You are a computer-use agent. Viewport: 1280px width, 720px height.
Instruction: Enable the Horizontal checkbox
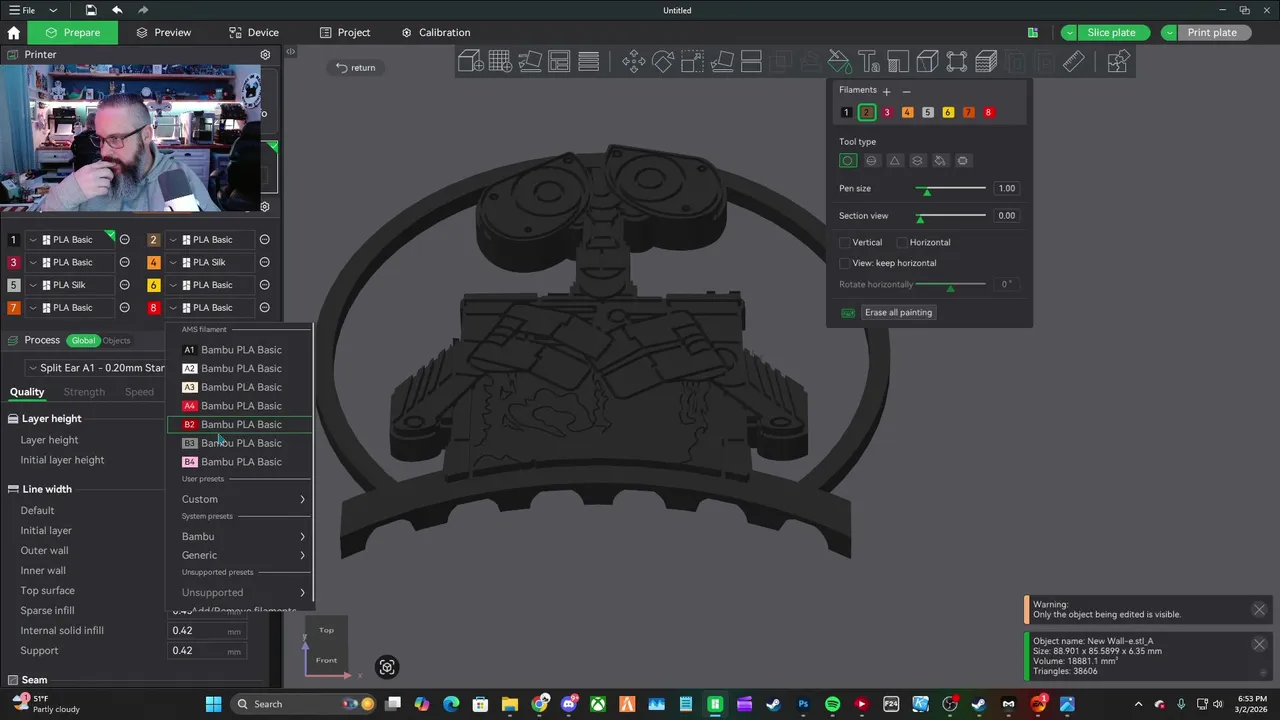point(902,243)
